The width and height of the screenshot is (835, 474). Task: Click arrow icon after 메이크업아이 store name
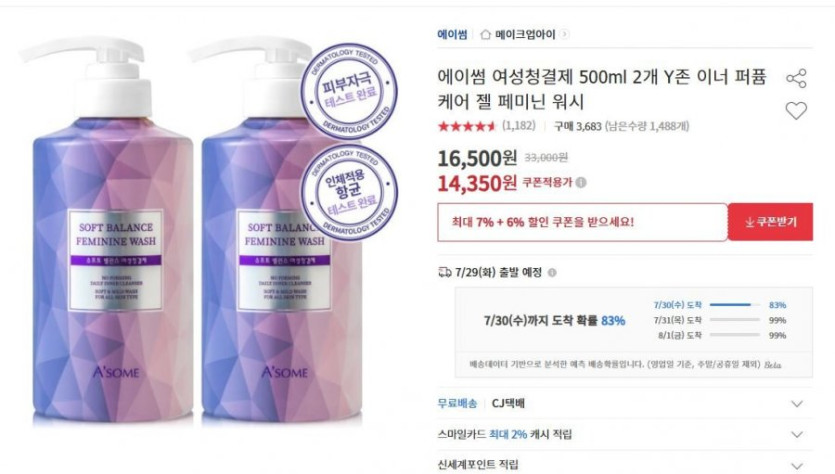564,35
